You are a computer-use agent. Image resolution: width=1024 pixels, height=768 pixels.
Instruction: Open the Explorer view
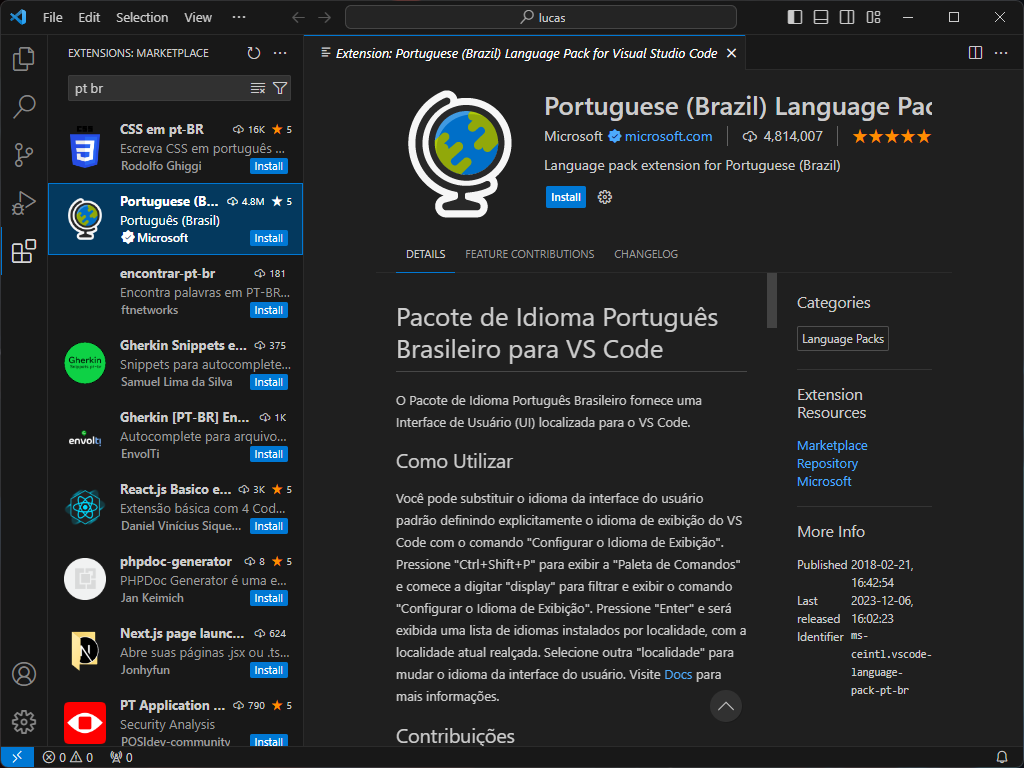click(24, 58)
